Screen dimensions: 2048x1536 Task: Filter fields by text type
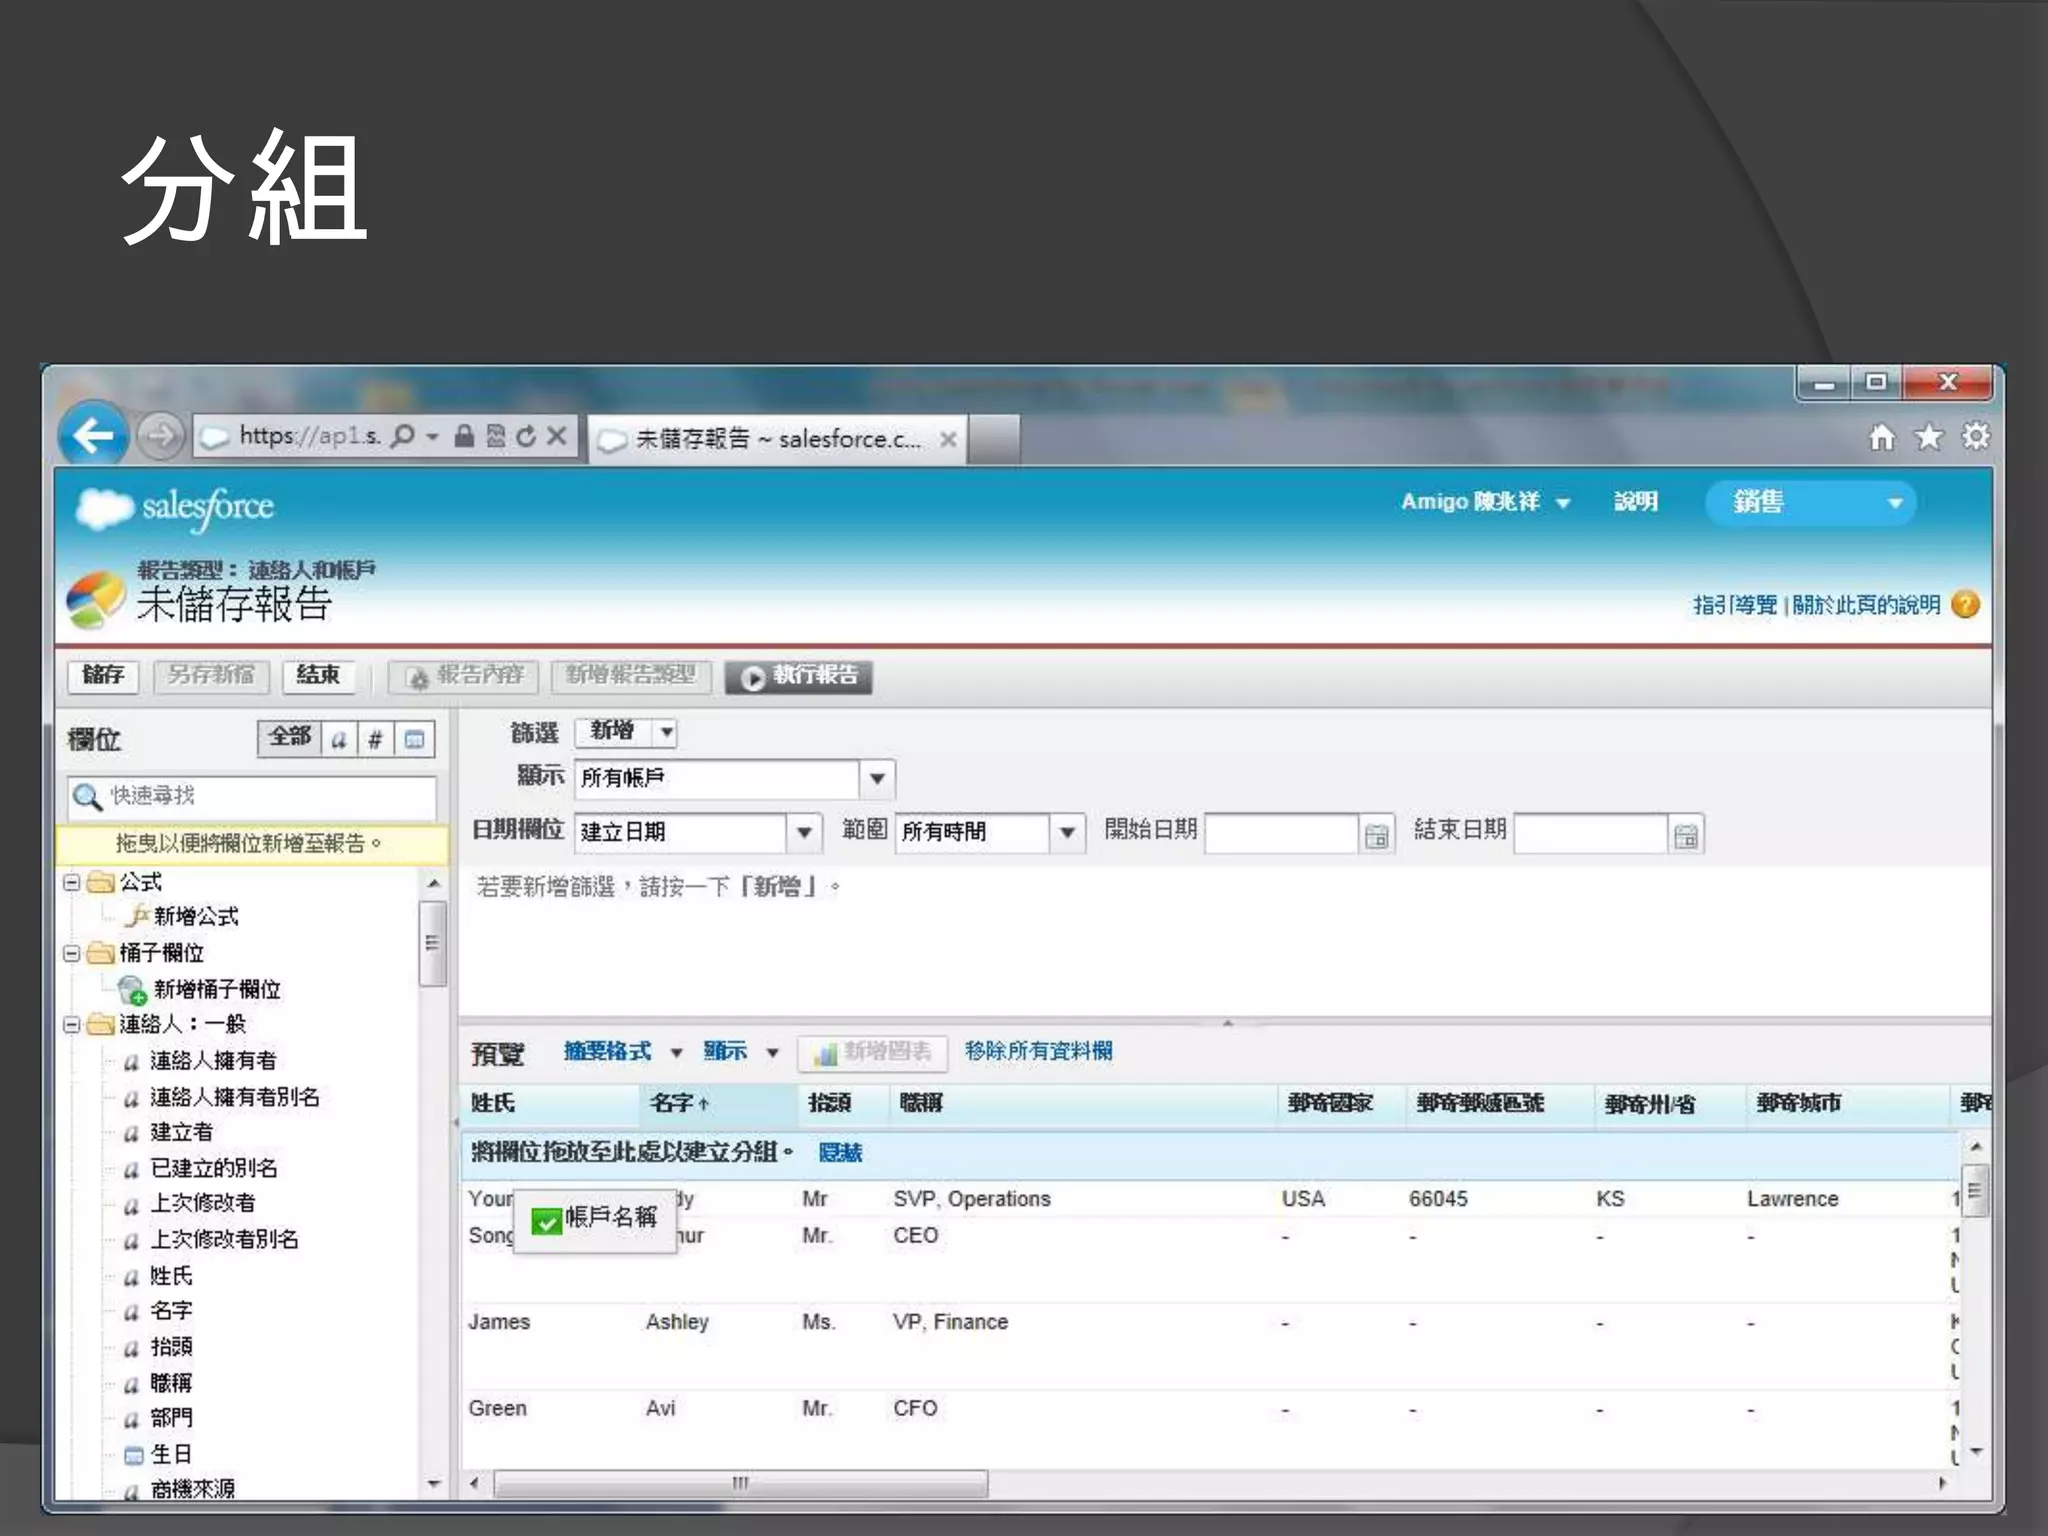[339, 739]
